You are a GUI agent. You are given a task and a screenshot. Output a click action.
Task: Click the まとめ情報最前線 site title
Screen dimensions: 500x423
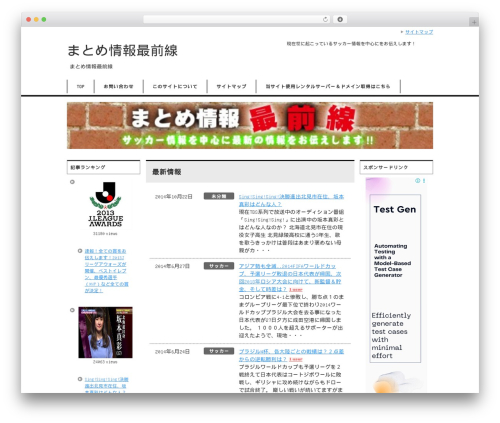click(x=122, y=51)
